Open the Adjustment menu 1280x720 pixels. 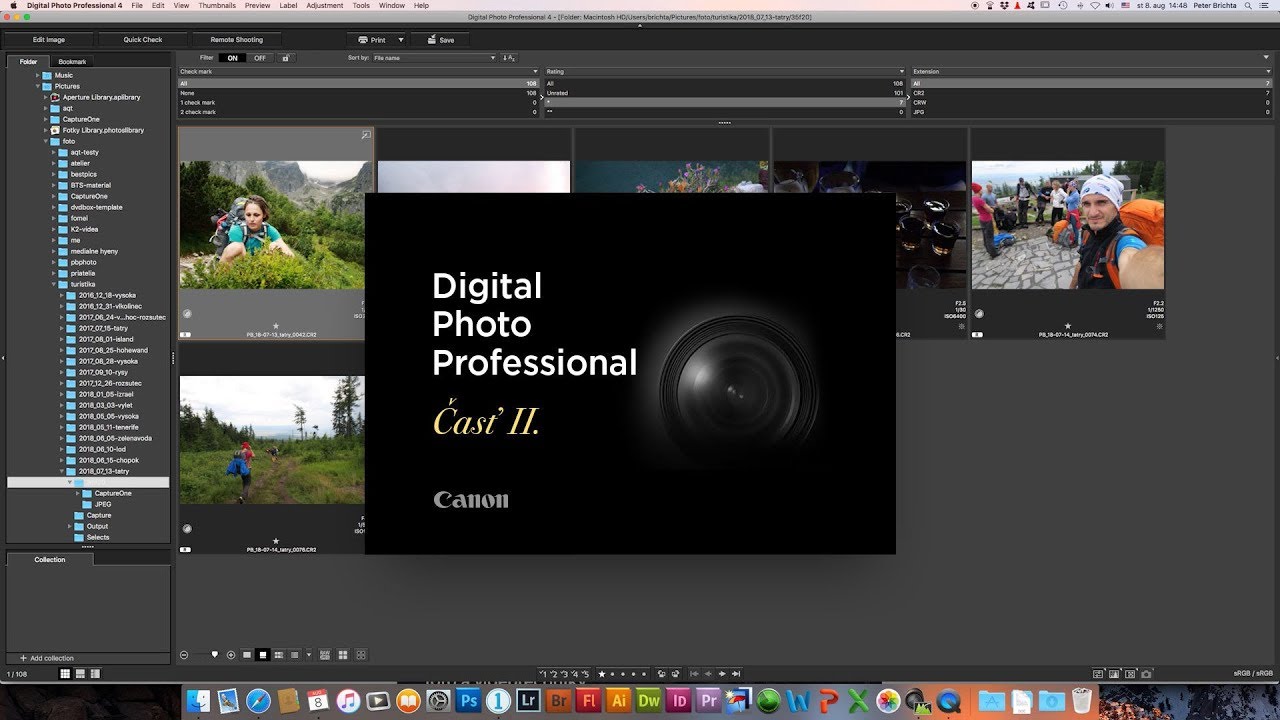pos(325,5)
